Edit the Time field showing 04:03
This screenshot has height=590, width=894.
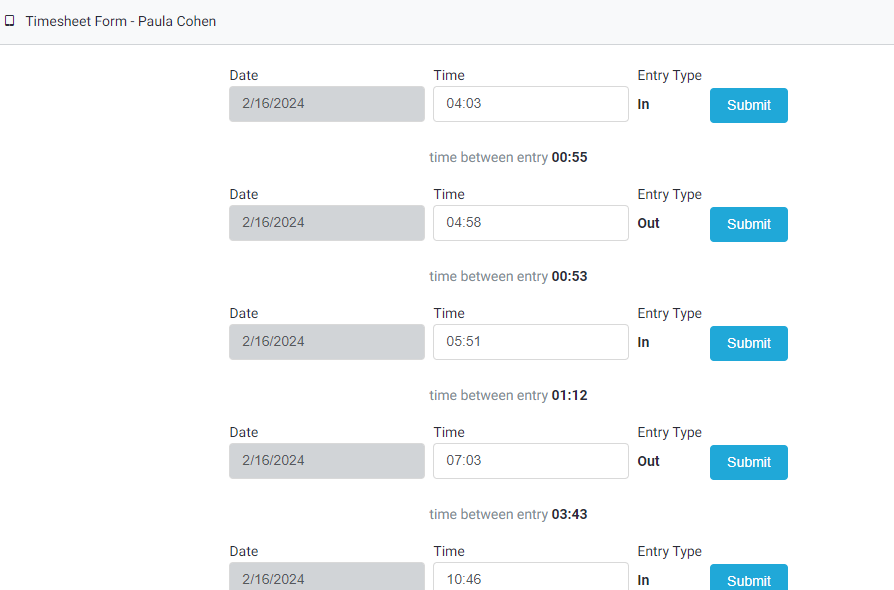(x=530, y=104)
